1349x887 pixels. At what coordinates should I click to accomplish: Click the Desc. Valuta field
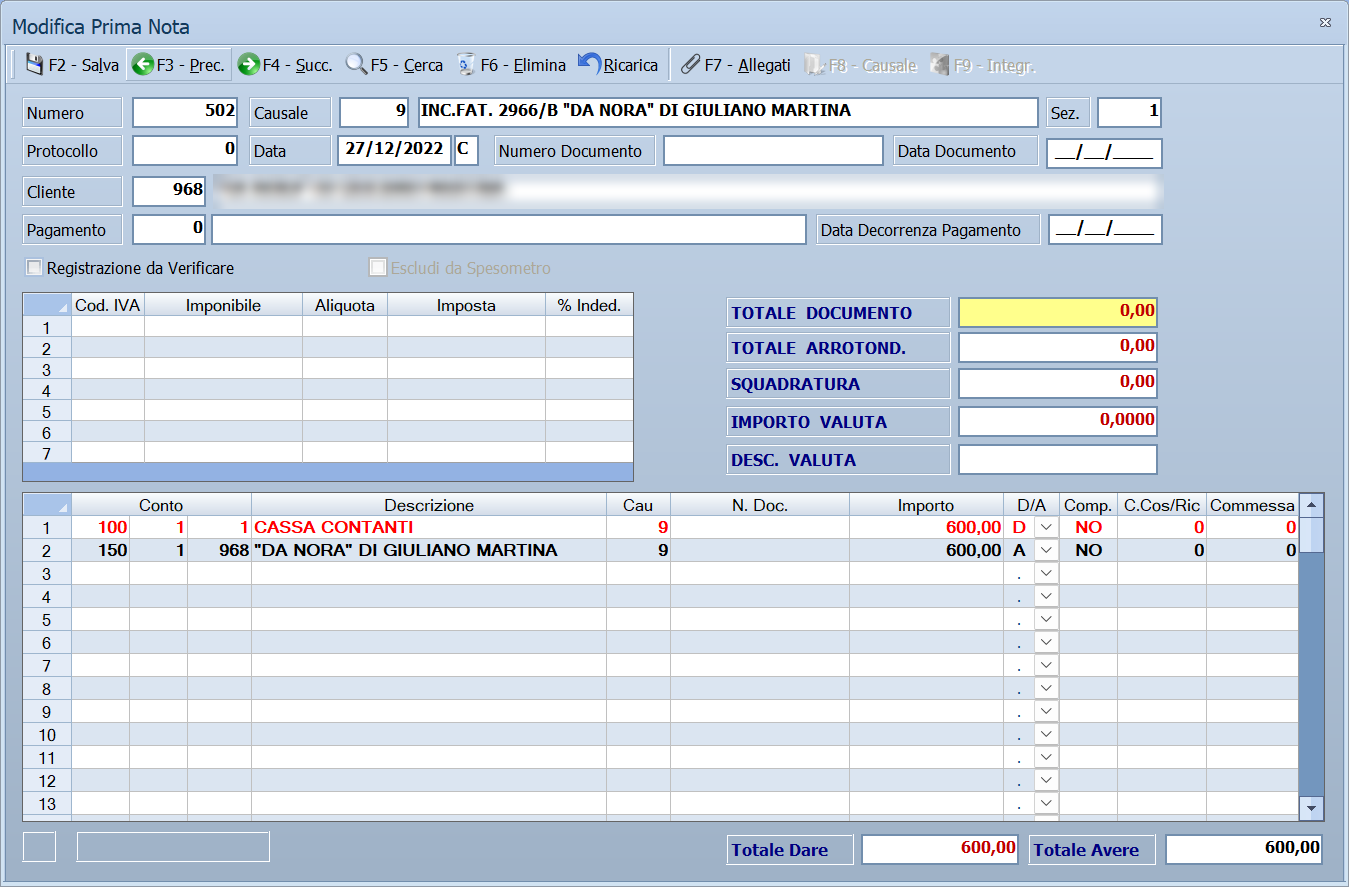pyautogui.click(x=1058, y=460)
